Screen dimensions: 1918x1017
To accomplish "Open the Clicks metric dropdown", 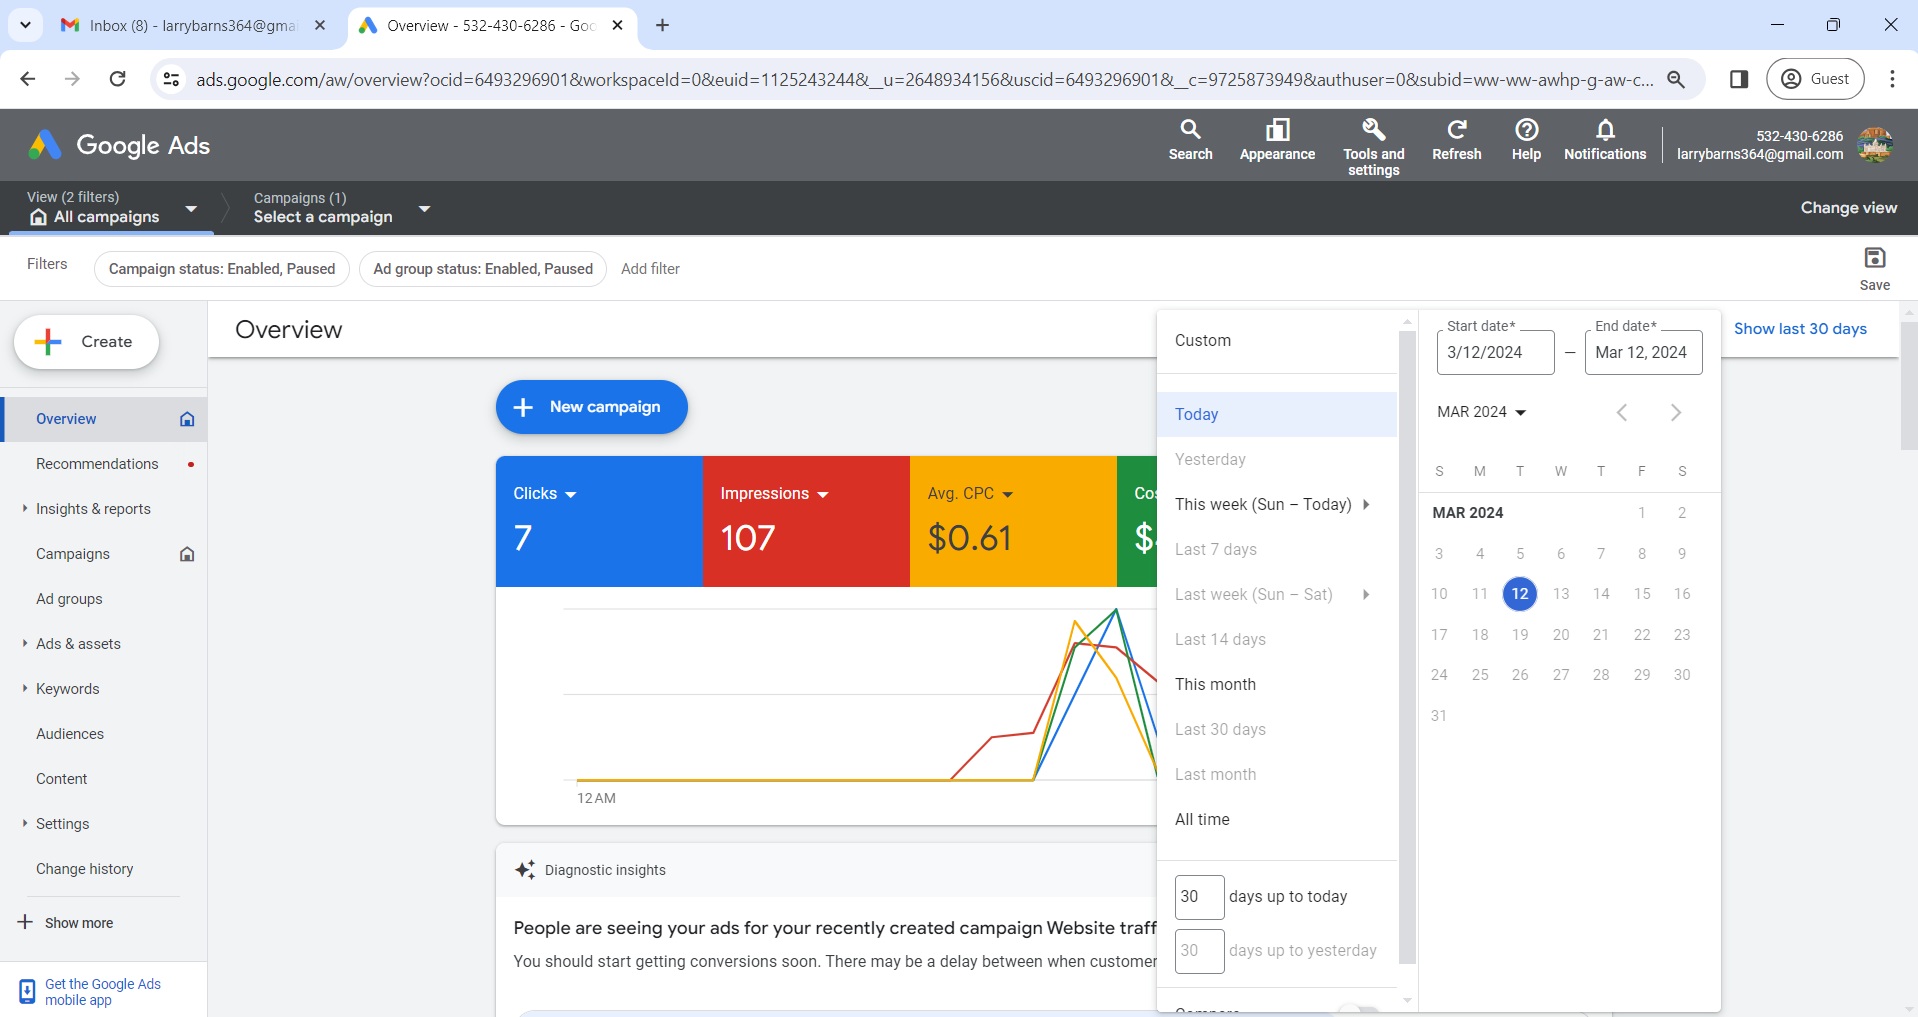I will tap(570, 494).
